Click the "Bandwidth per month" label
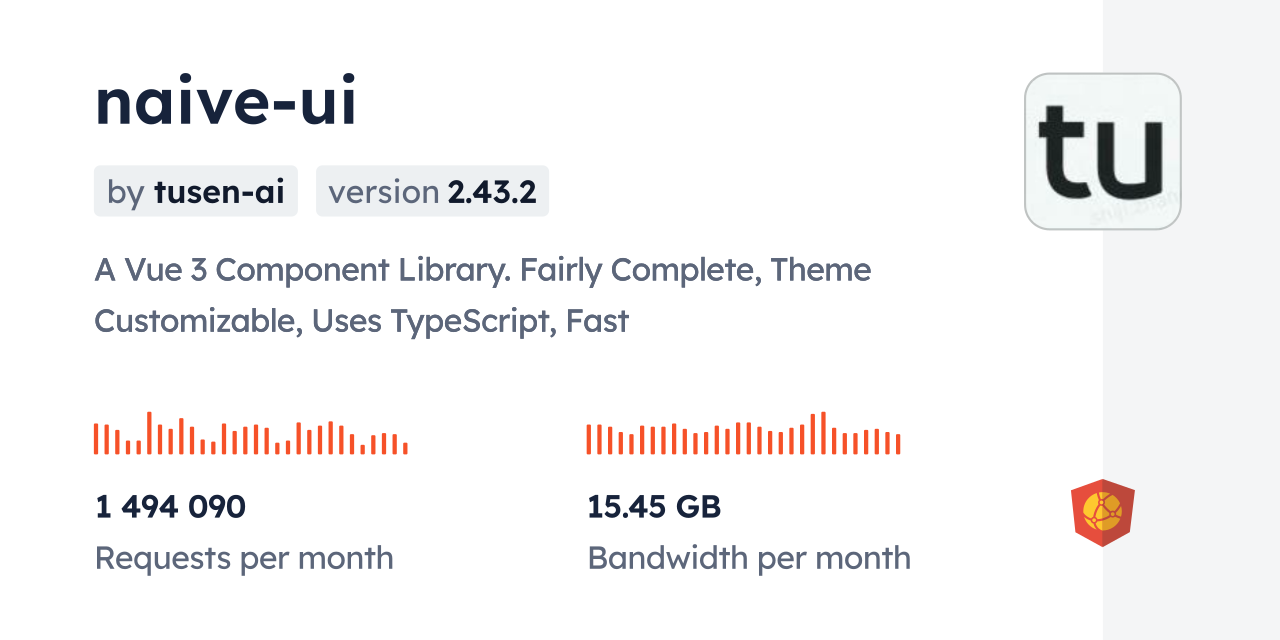 (x=749, y=558)
